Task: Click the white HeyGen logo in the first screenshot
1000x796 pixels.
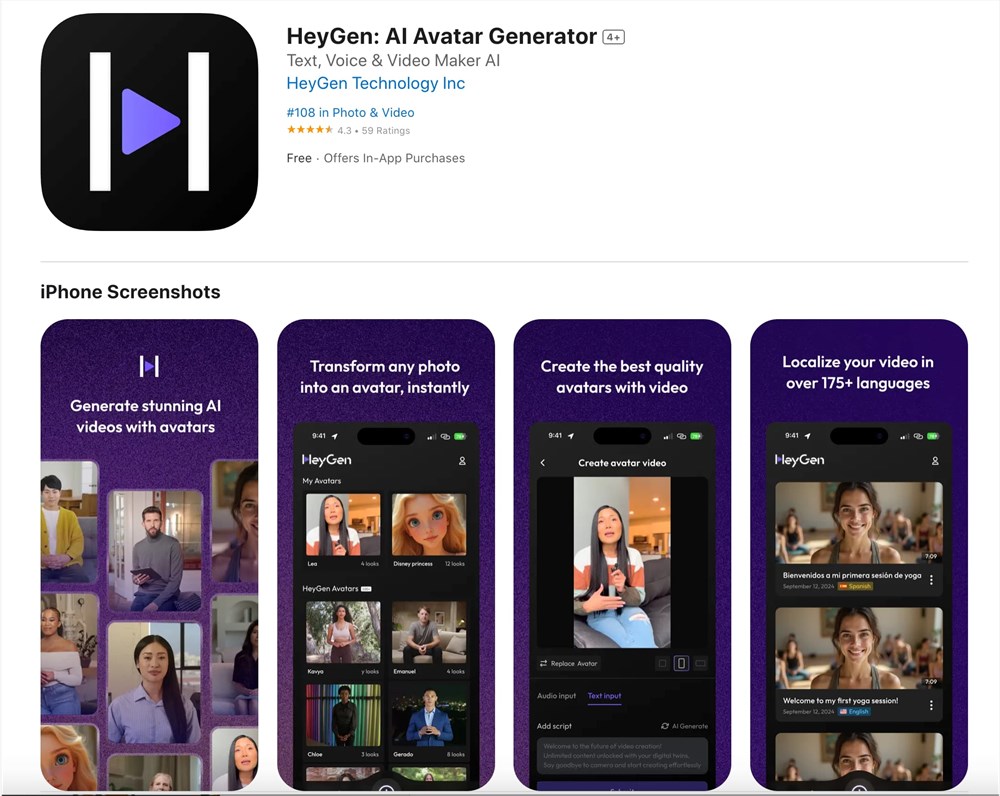Action: (x=149, y=366)
